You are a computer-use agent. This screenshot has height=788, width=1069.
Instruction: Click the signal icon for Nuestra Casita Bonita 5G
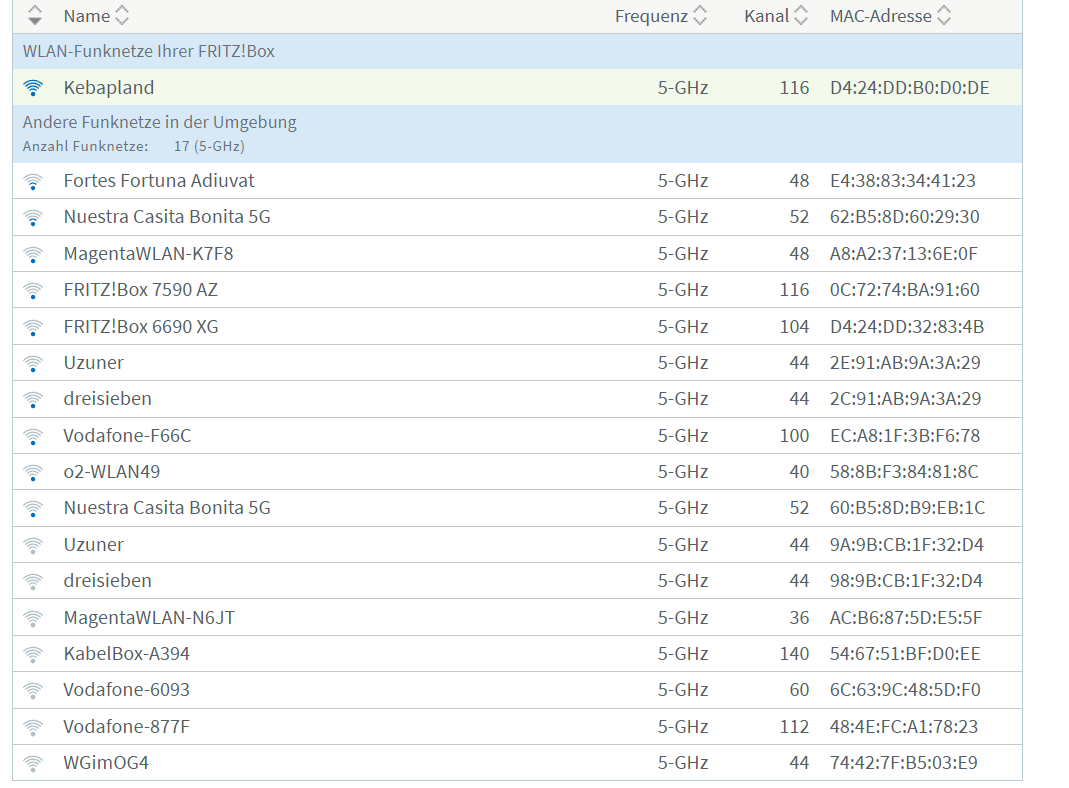(x=33, y=217)
